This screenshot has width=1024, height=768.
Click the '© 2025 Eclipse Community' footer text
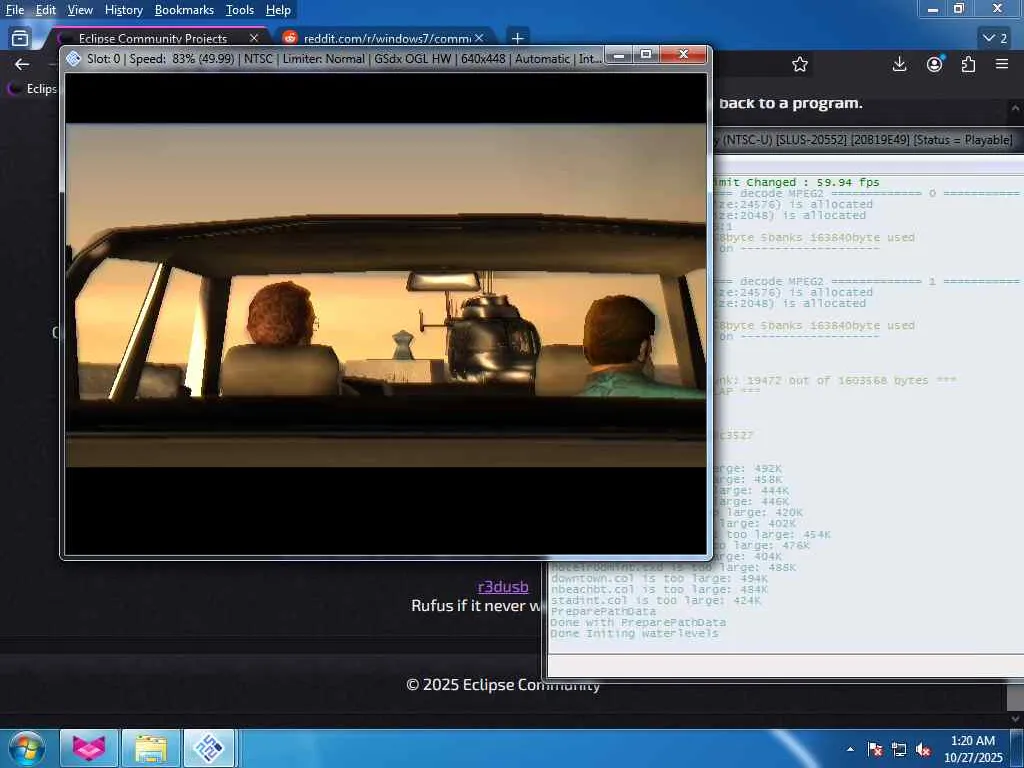click(503, 684)
